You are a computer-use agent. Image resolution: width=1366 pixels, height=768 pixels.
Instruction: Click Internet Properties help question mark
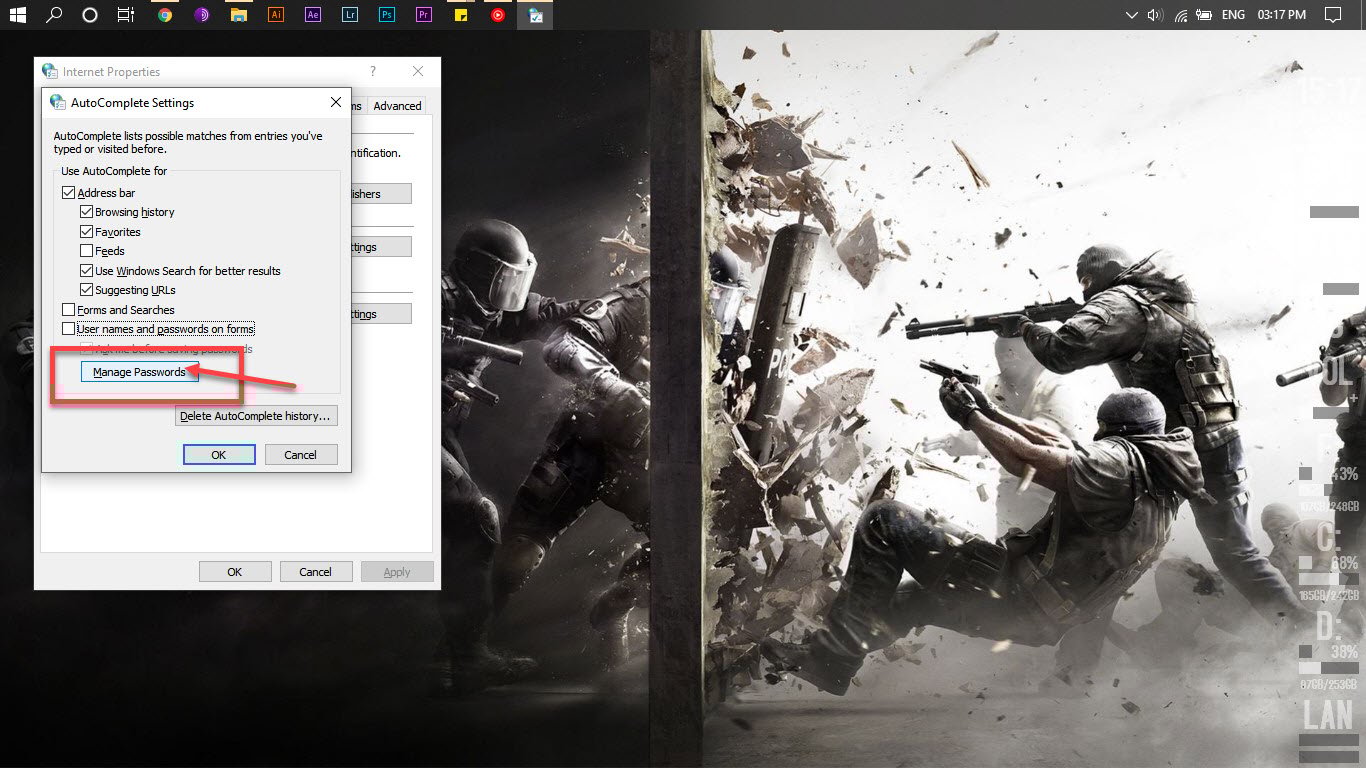pos(373,71)
